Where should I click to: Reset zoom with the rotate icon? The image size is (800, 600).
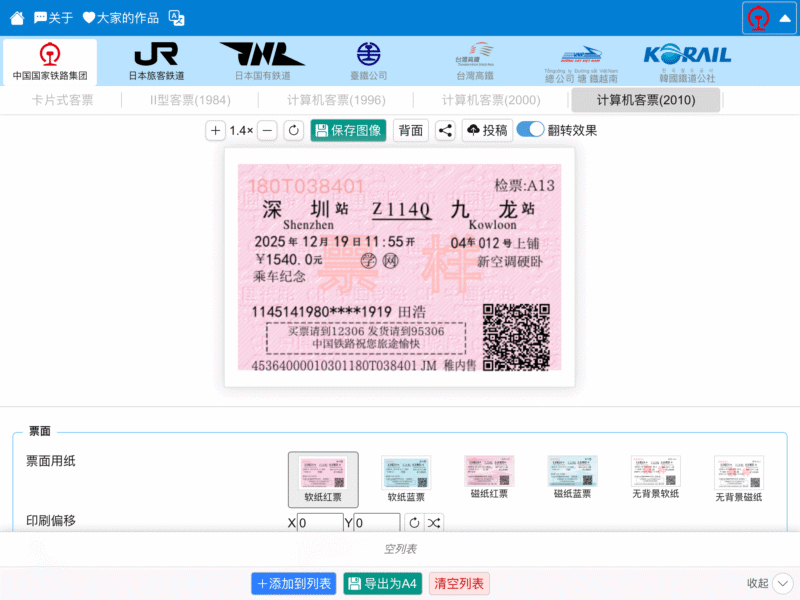click(x=293, y=130)
